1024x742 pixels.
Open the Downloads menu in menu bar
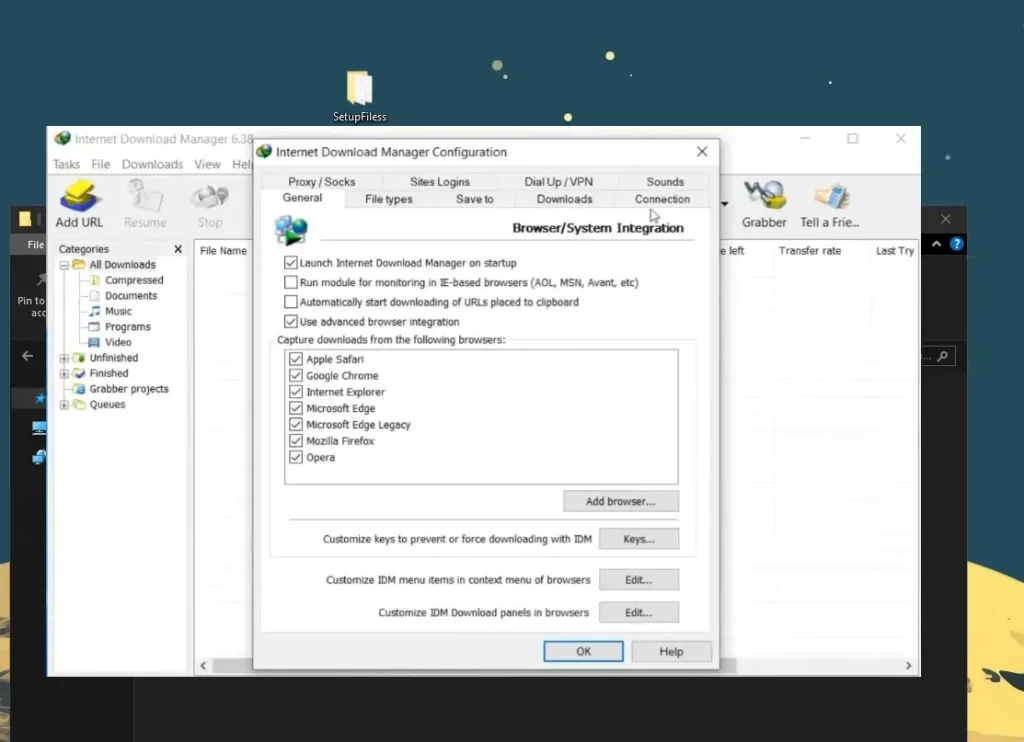tap(152, 165)
